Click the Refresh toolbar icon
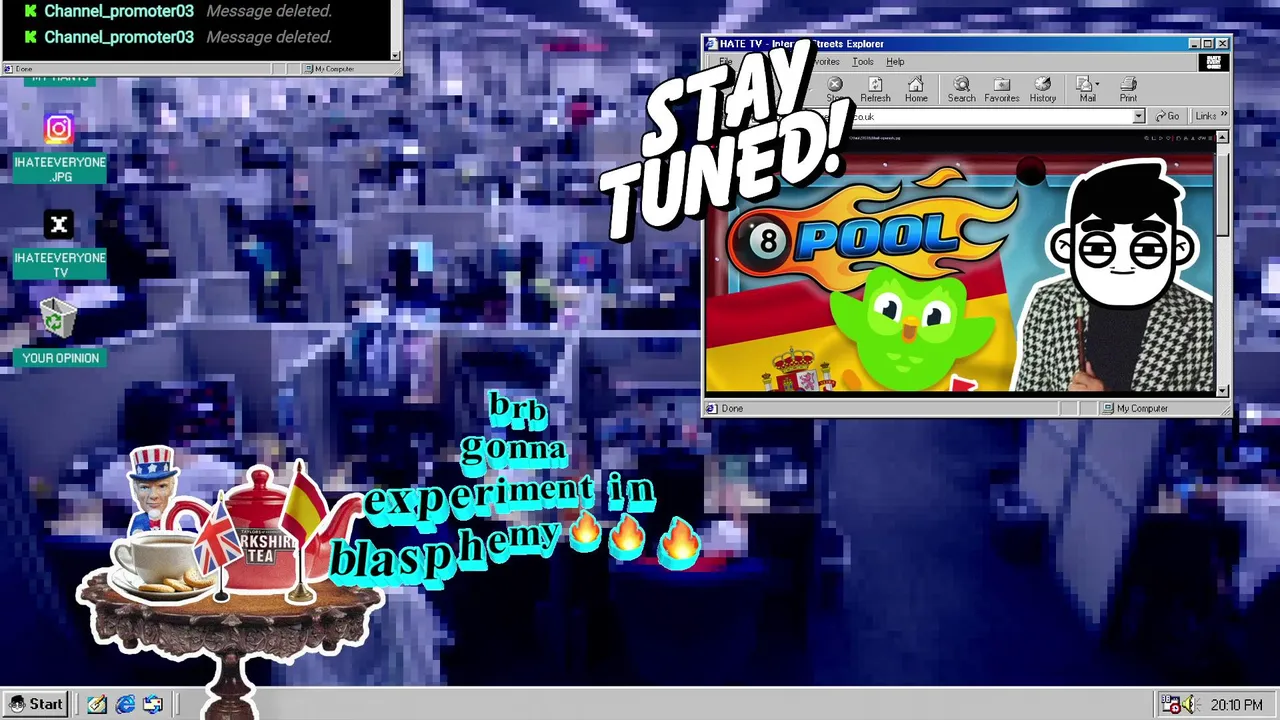The height and width of the screenshot is (720, 1280). [x=875, y=89]
